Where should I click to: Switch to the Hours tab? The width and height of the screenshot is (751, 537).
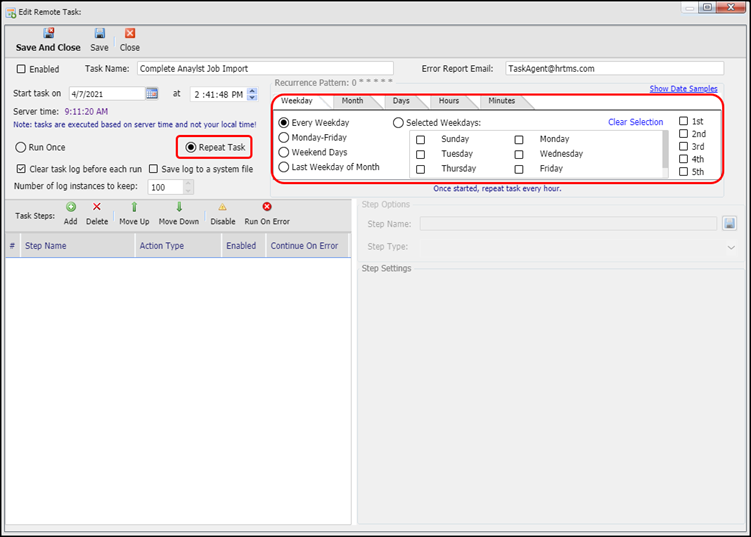pyautogui.click(x=449, y=101)
